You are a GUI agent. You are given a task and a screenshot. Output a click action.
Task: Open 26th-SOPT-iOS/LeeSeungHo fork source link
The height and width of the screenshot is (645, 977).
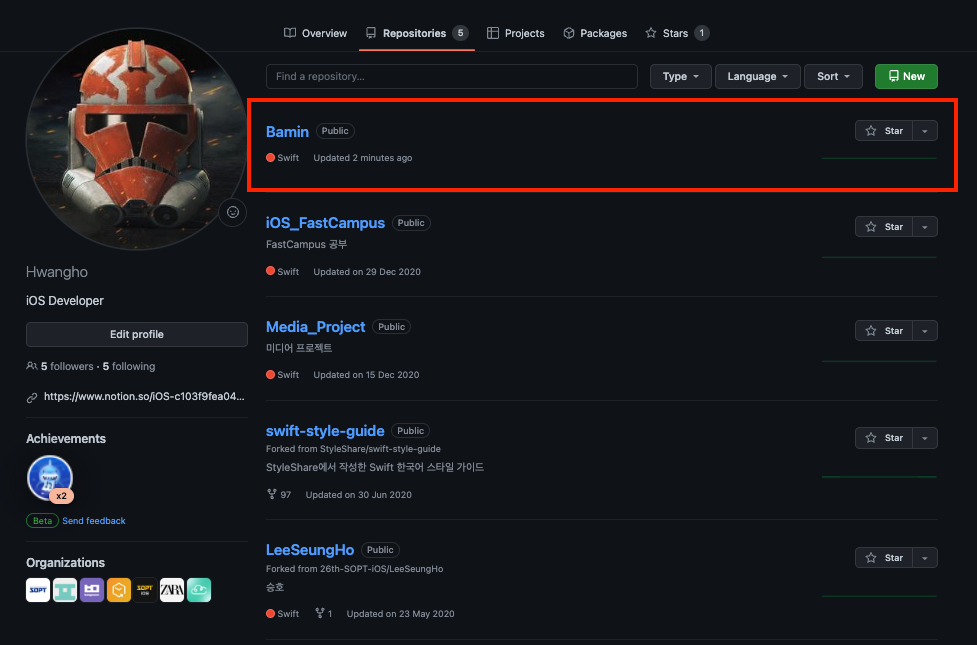pyautogui.click(x=381, y=569)
